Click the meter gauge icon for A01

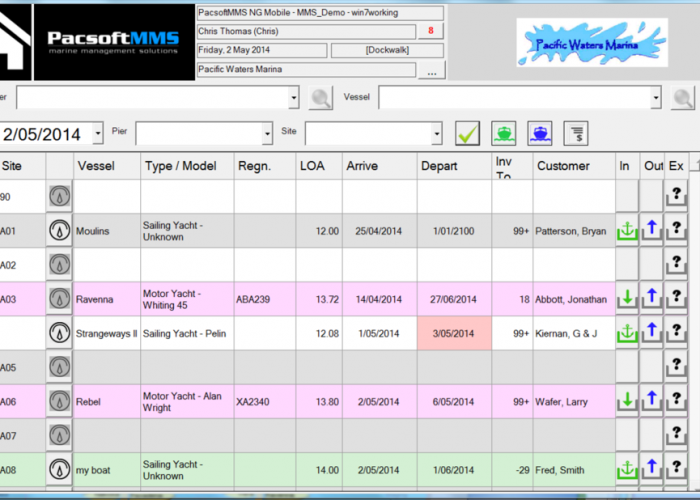(59, 230)
